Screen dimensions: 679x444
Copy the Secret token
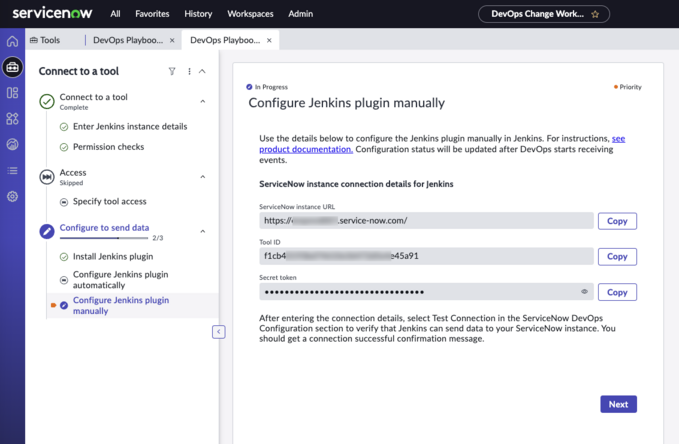[617, 292]
